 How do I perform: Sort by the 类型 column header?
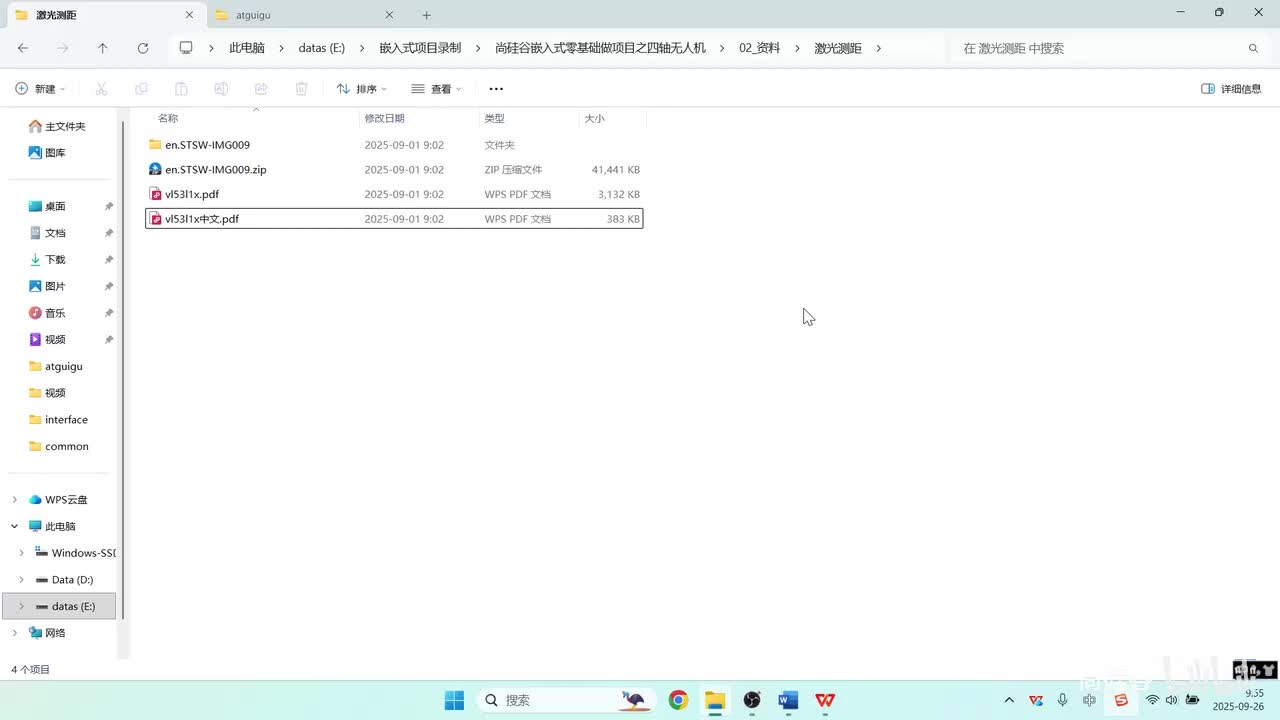coord(494,118)
